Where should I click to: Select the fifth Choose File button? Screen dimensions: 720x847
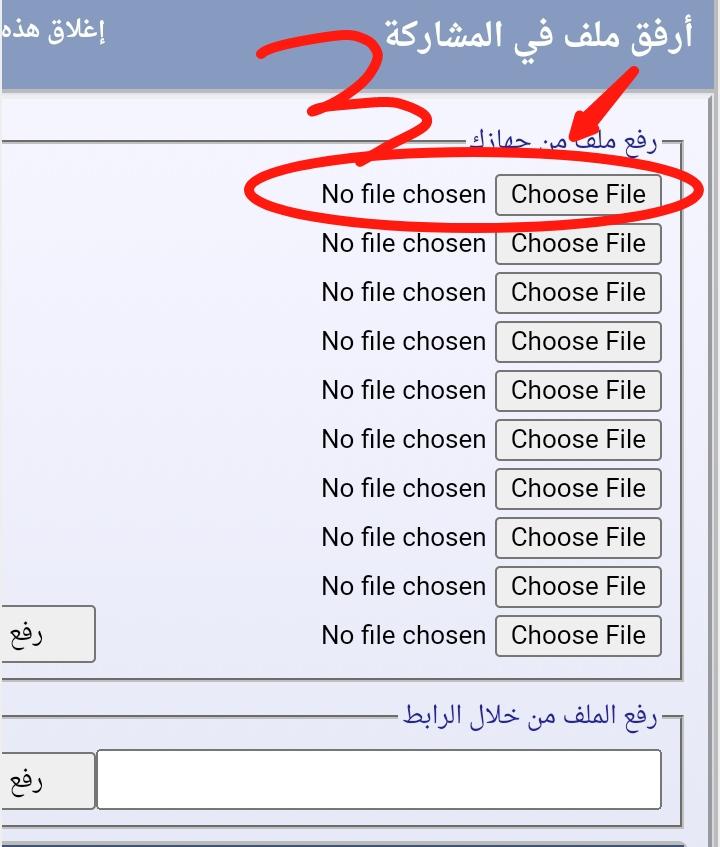[x=578, y=390]
